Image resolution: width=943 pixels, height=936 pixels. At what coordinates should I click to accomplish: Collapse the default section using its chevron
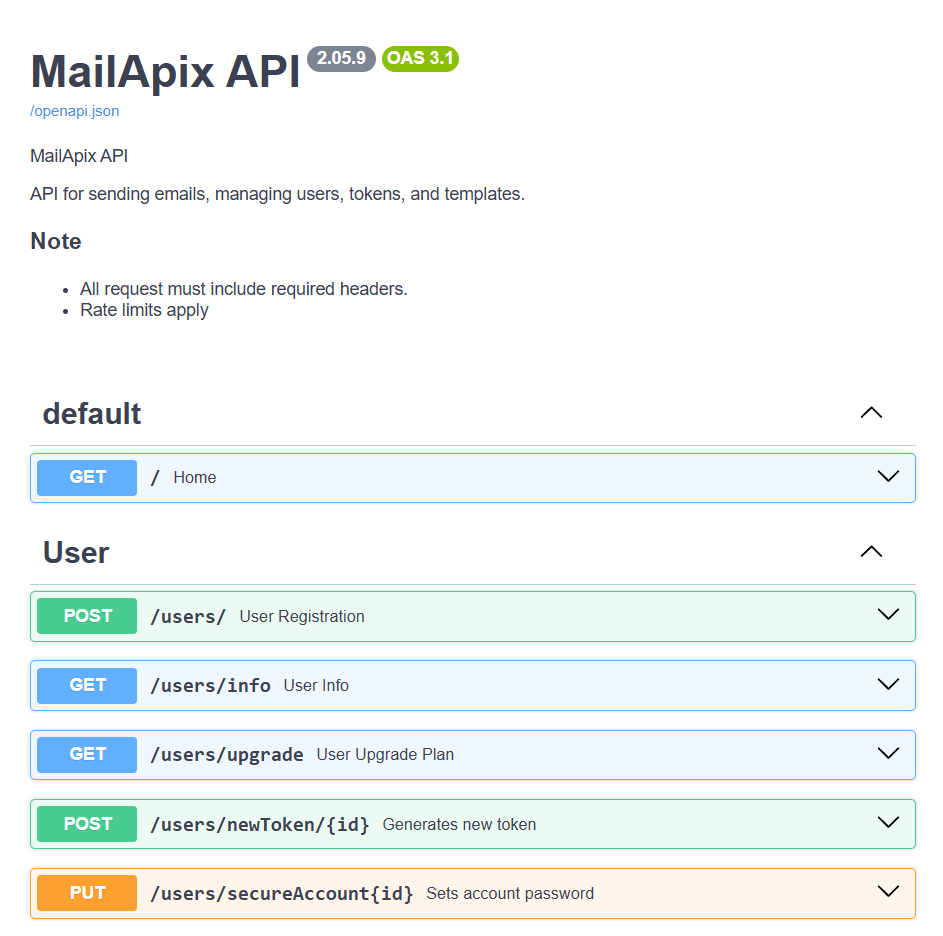click(x=871, y=412)
